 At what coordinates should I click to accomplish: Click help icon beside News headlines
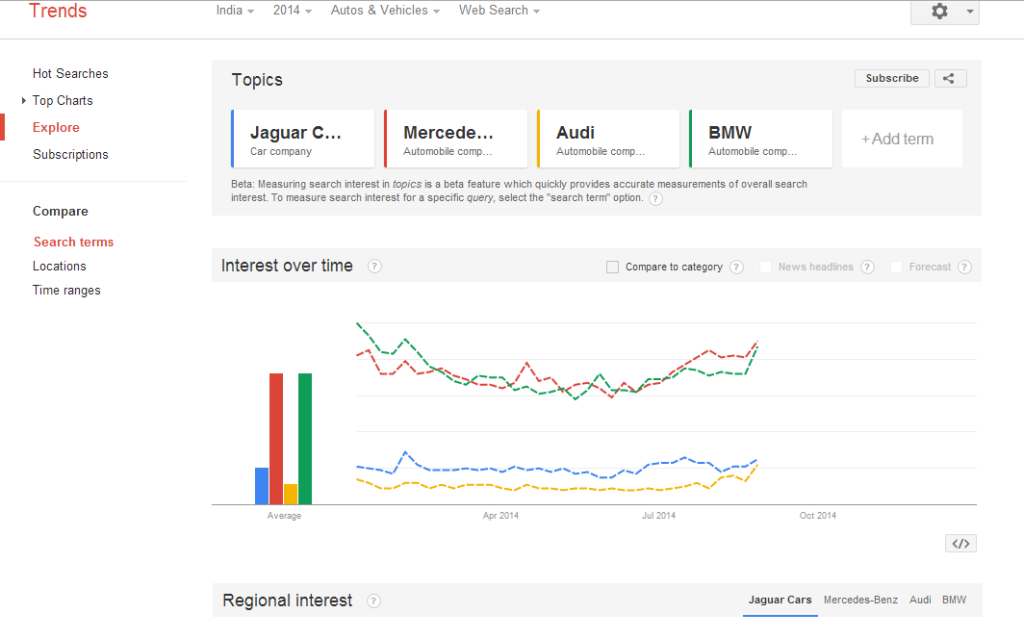click(867, 267)
